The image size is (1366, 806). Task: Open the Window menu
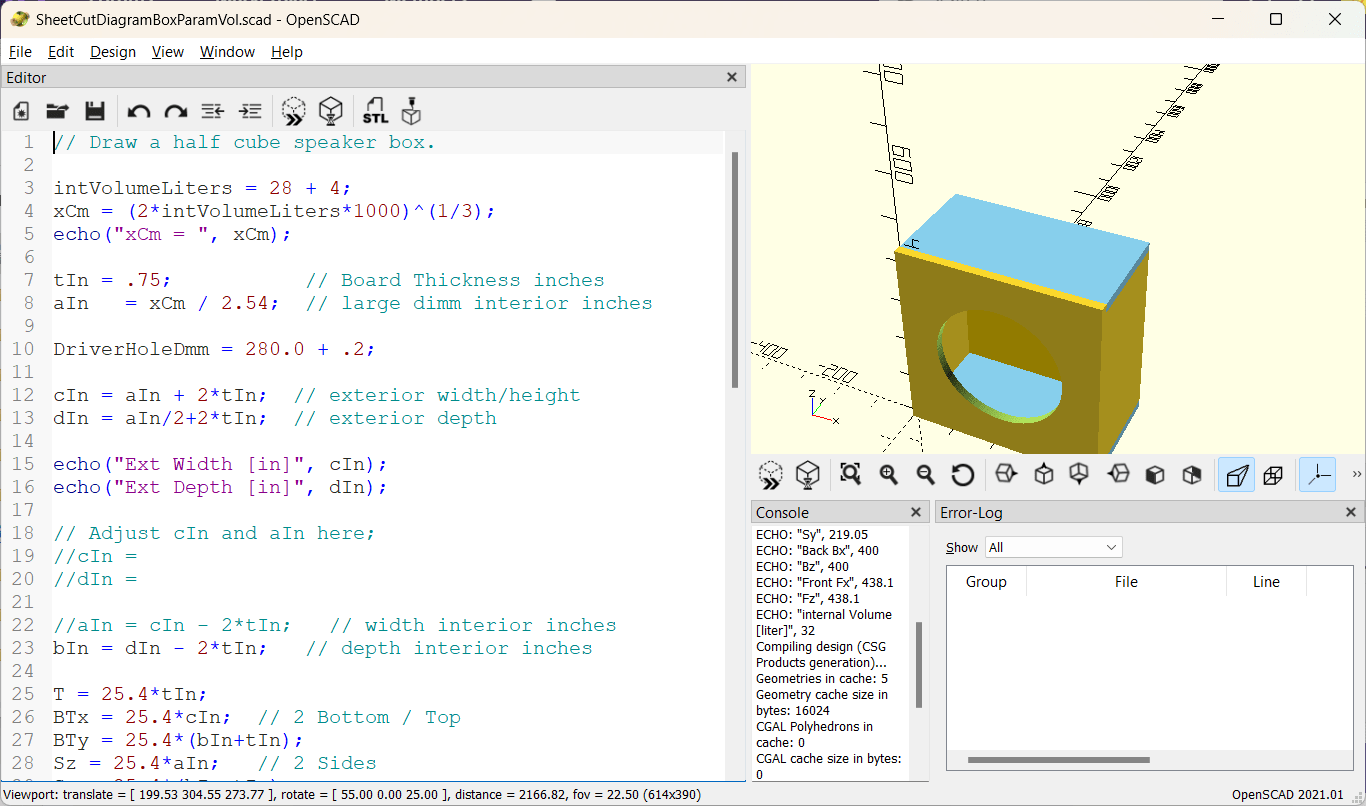227,52
